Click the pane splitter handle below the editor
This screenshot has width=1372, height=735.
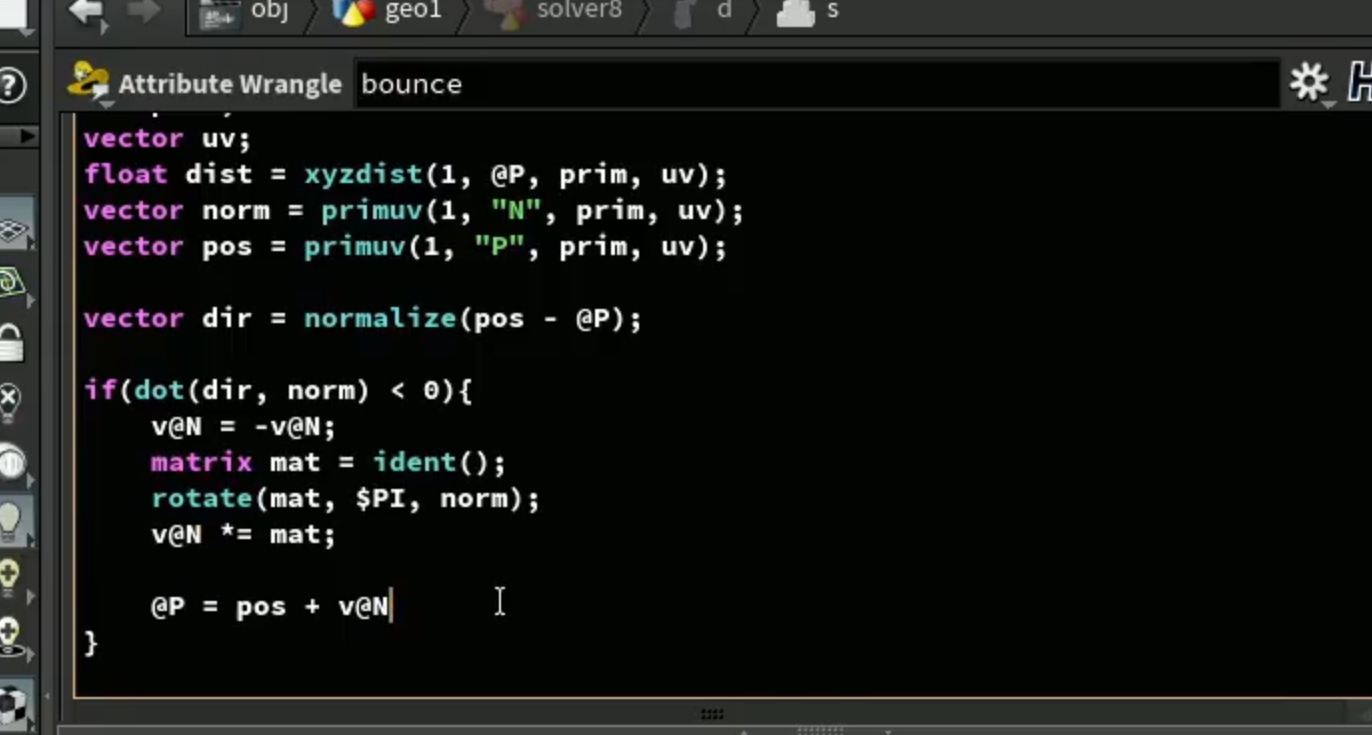(x=712, y=714)
